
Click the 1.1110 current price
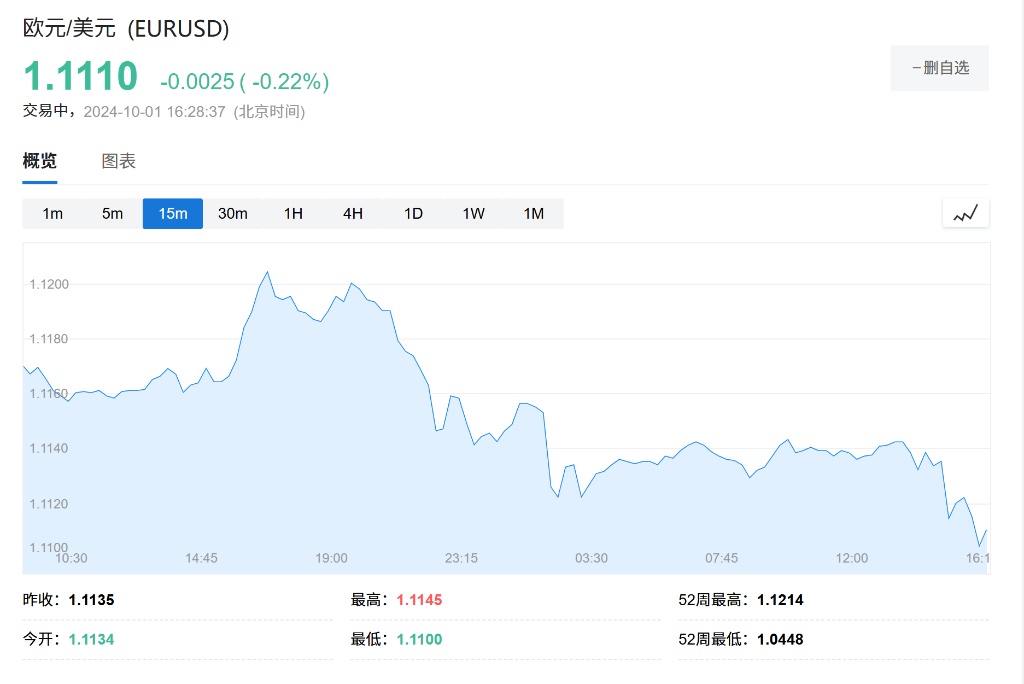pyautogui.click(x=80, y=77)
